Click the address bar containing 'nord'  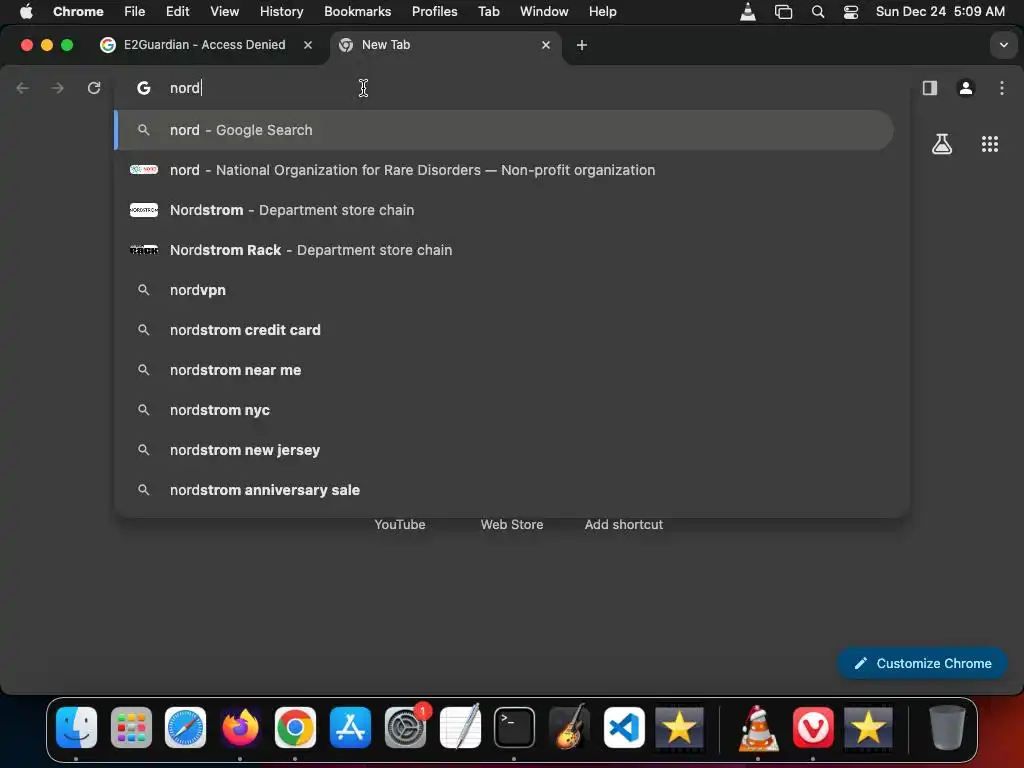(x=511, y=88)
